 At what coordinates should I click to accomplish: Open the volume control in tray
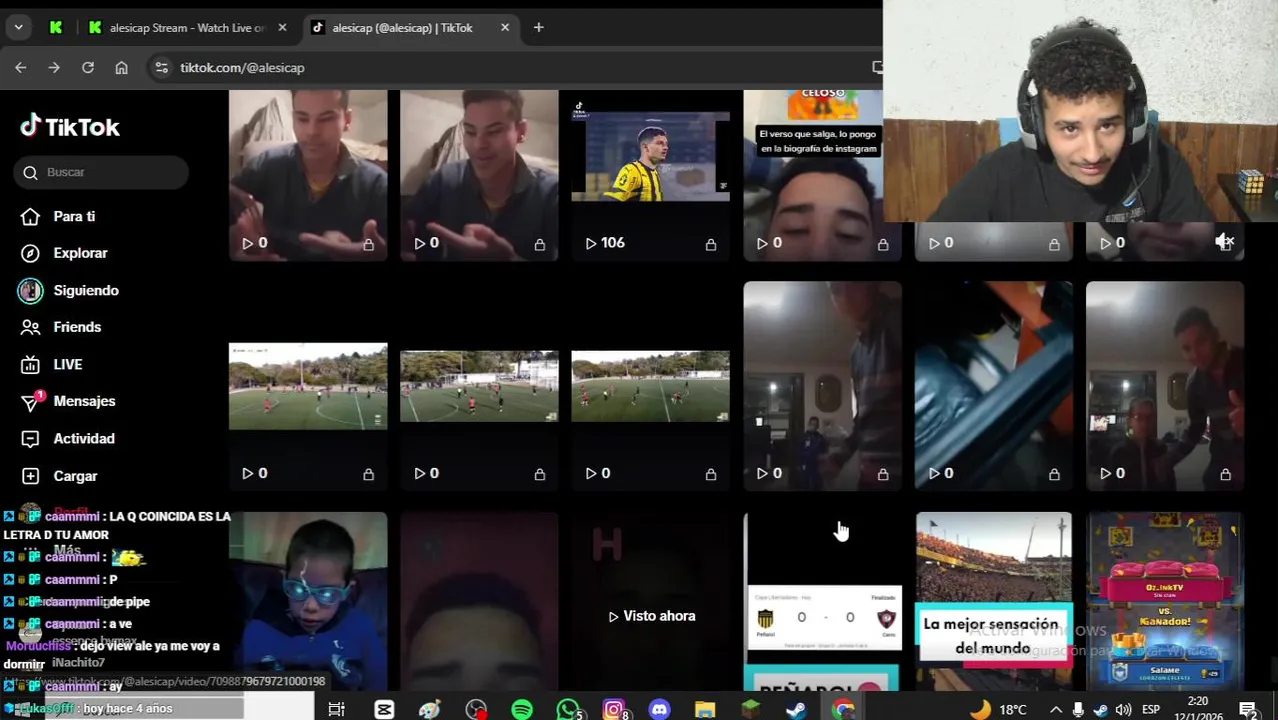click(x=1123, y=709)
